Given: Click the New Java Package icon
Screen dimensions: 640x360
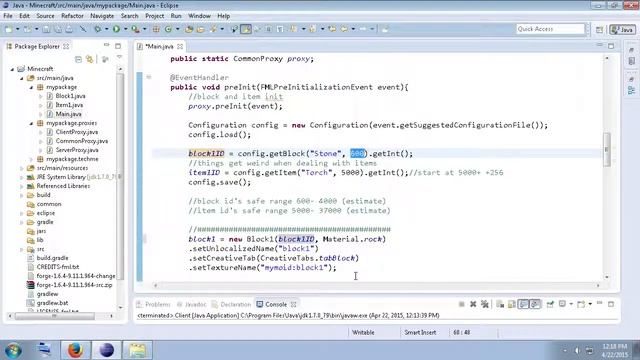Looking at the screenshot, I should [156, 29].
